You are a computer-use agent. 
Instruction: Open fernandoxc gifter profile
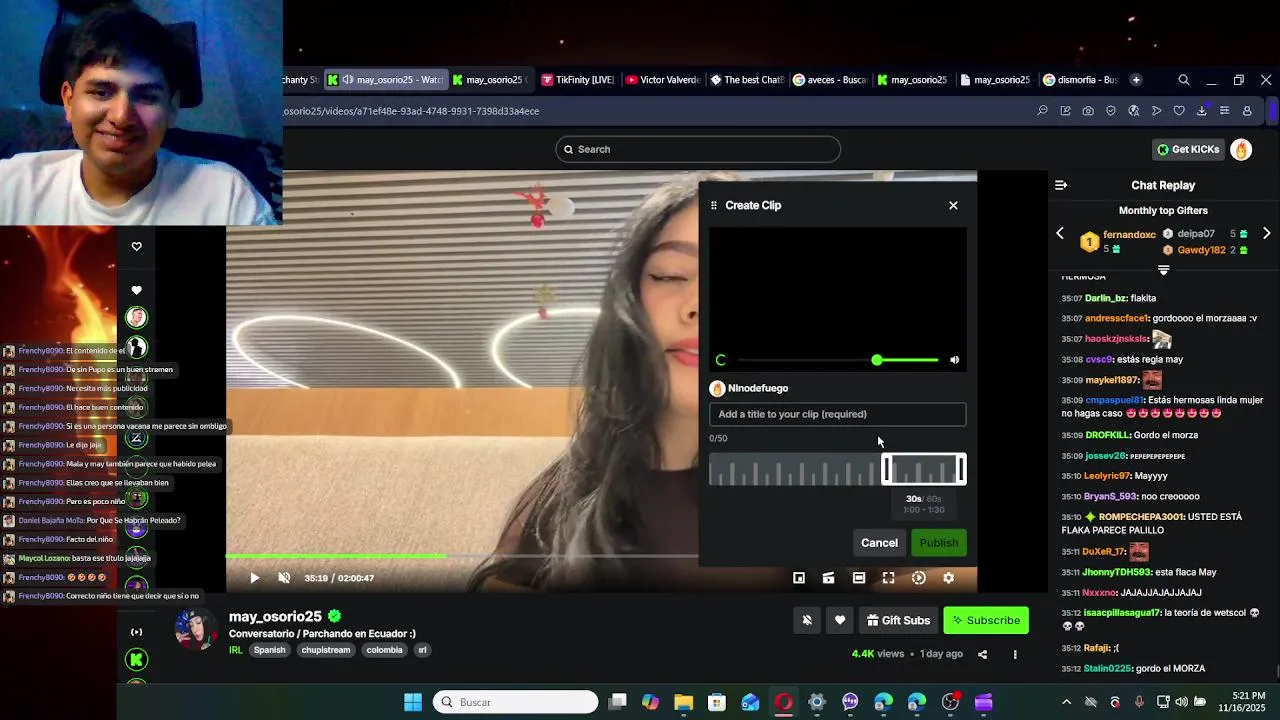click(1129, 235)
